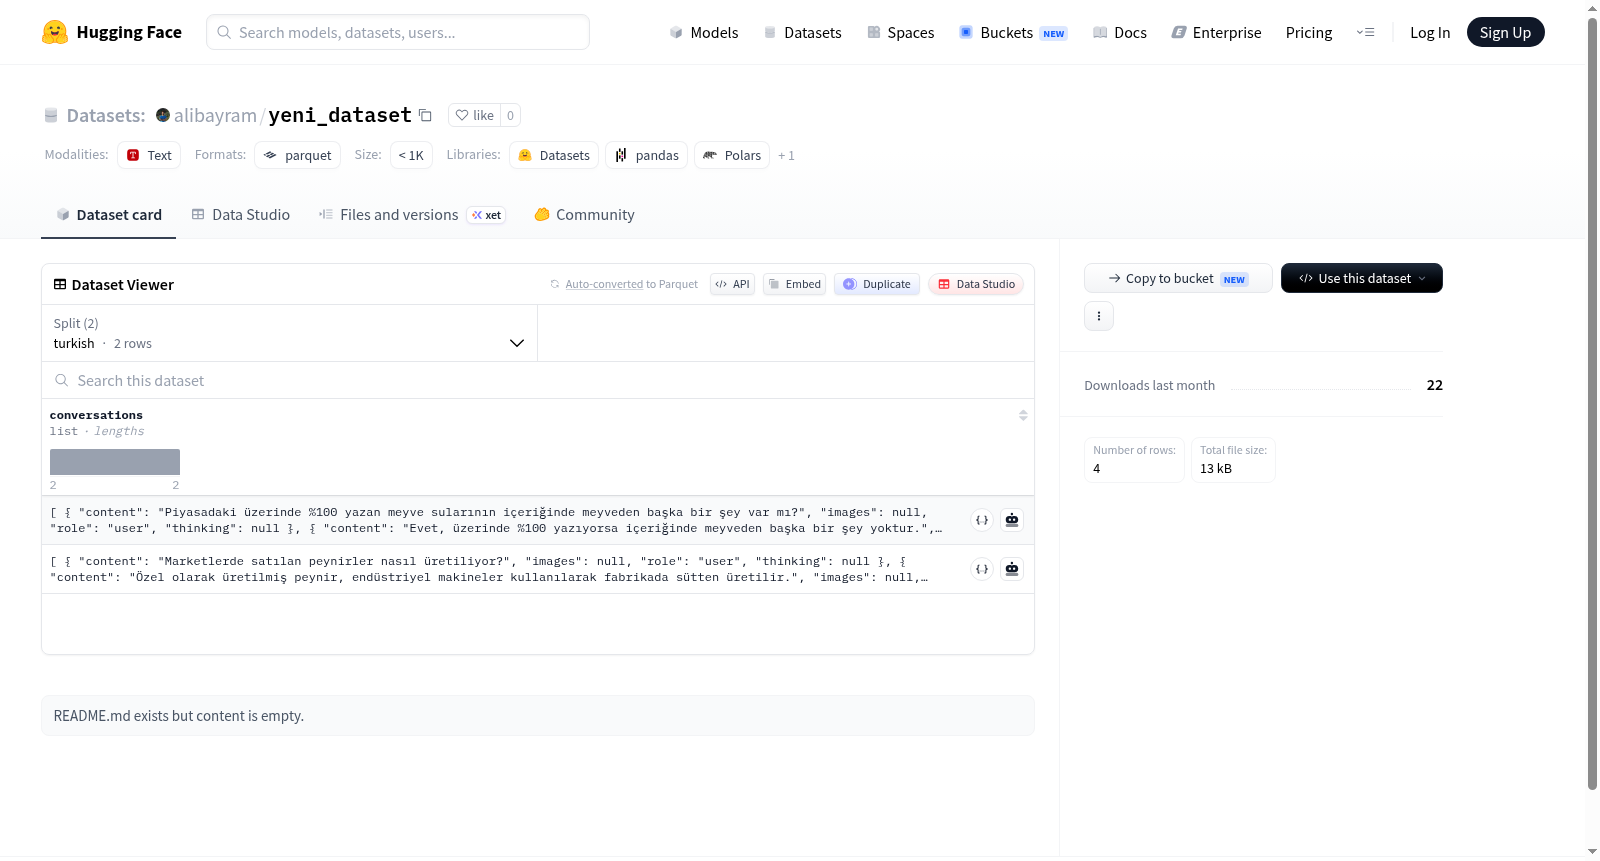
Task: Sort the conversations column with arrows icon
Action: coord(1023,415)
